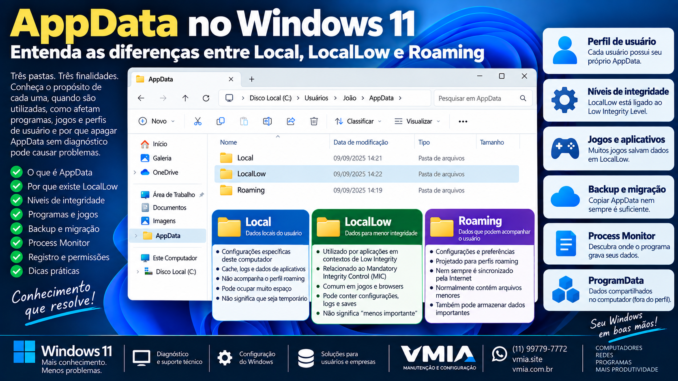
Task: Click the Delete trash icon
Action: 314,122
